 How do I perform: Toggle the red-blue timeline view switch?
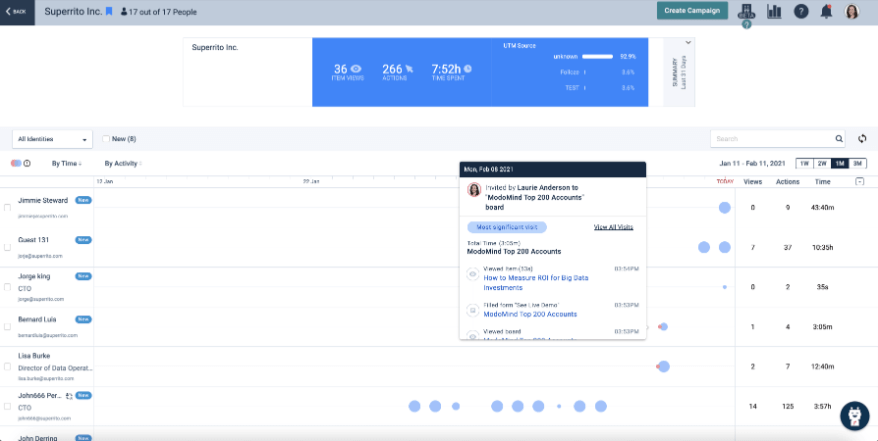[x=16, y=163]
